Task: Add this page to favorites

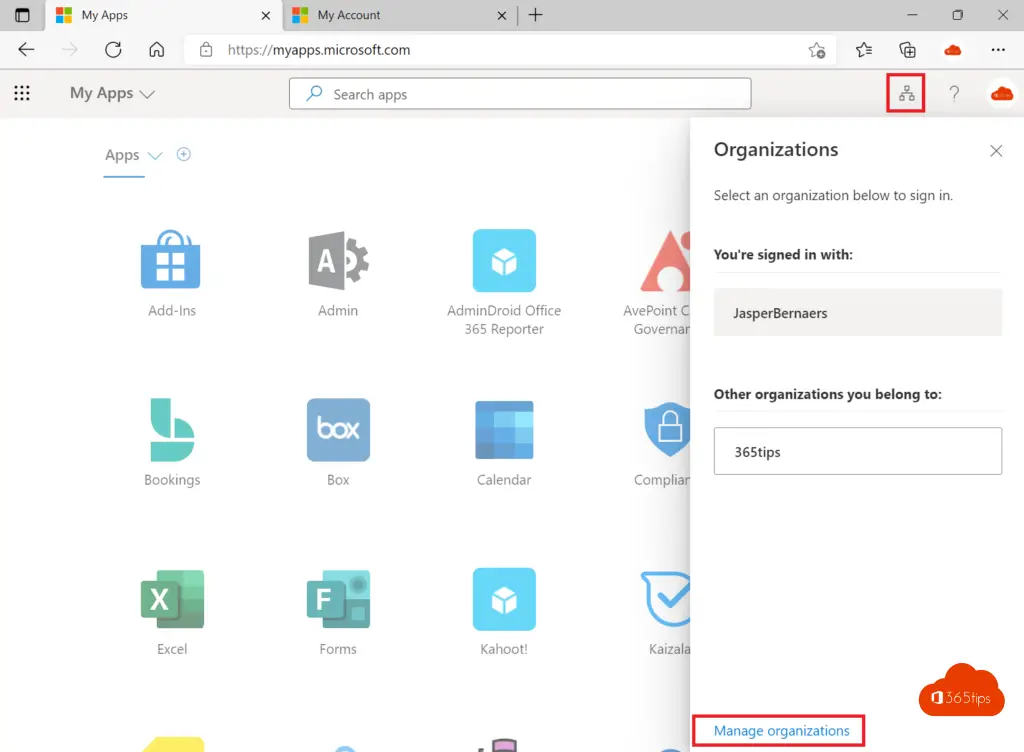Action: pyautogui.click(x=816, y=50)
